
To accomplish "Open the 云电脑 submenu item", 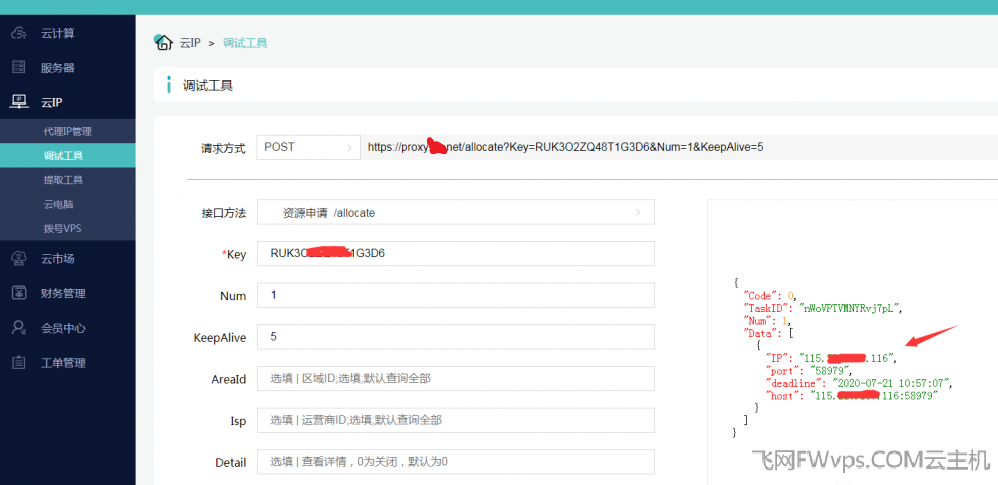I will point(68,204).
